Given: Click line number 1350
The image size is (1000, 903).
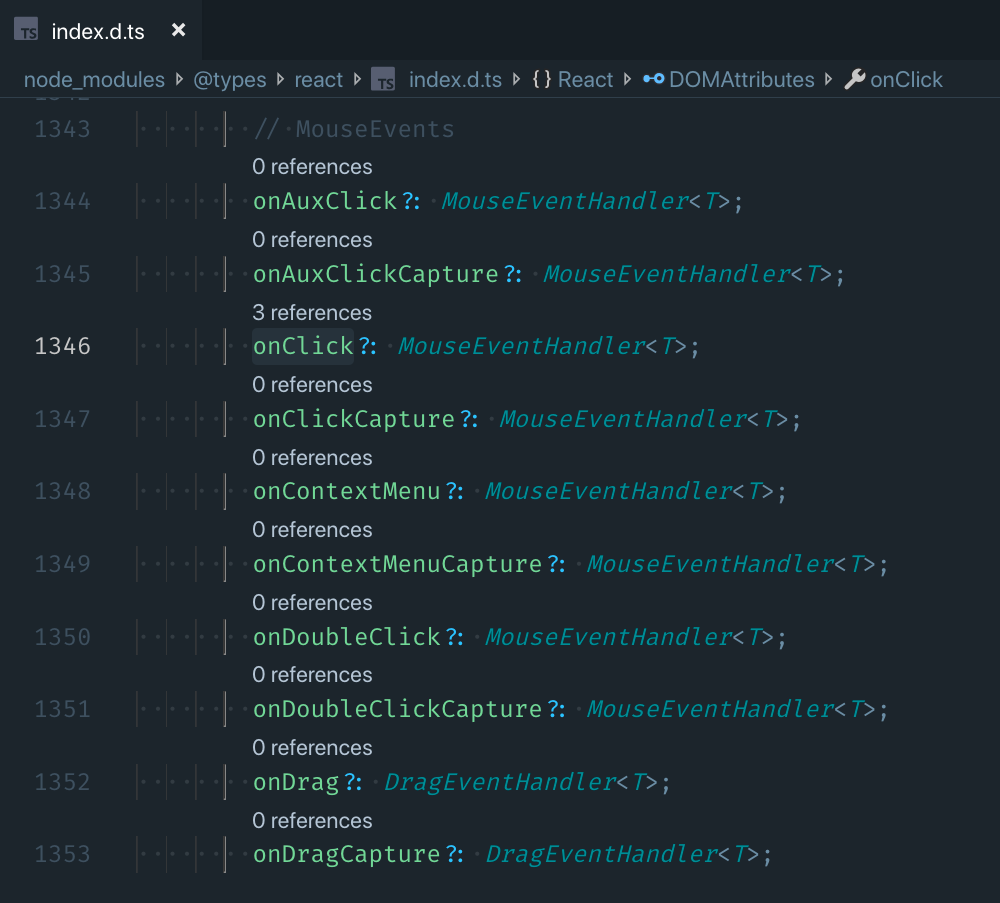Looking at the screenshot, I should click(62, 637).
